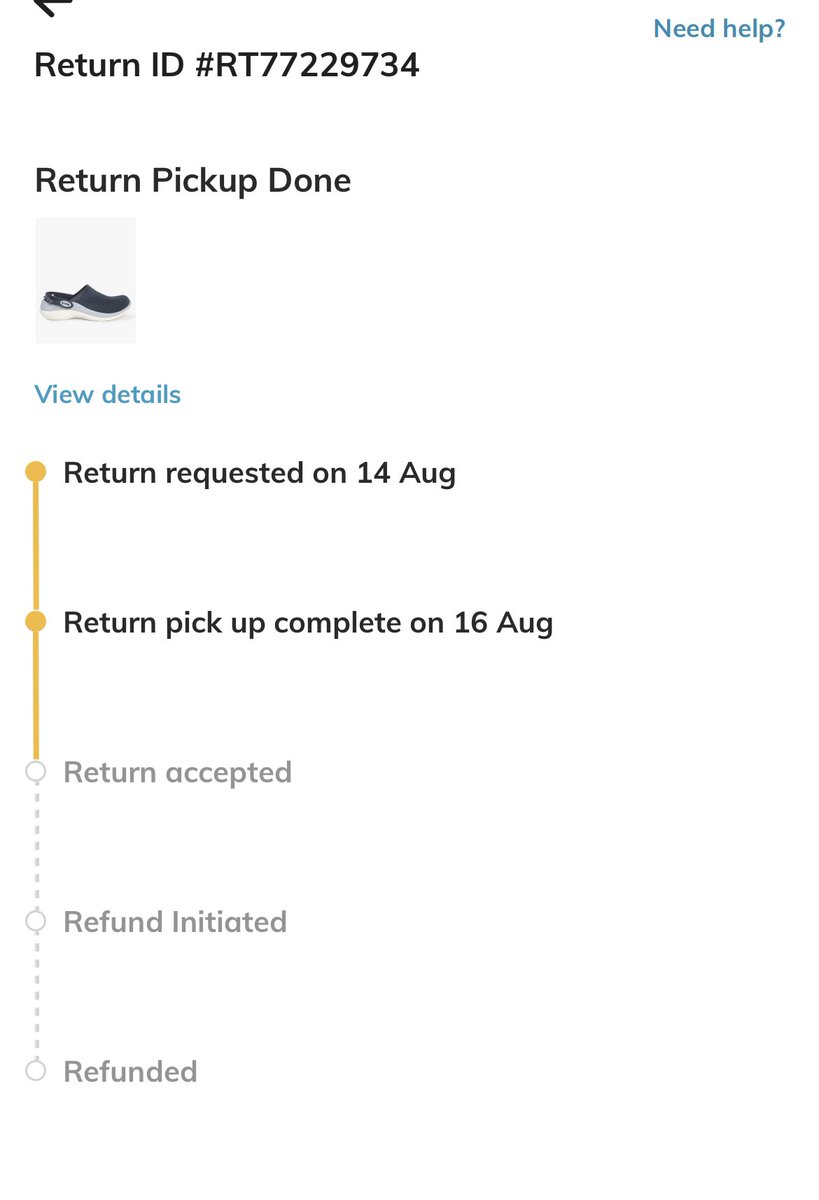The width and height of the screenshot is (819, 1200).
Task: Tap the Refund Initiated step circle
Action: pos(36,921)
